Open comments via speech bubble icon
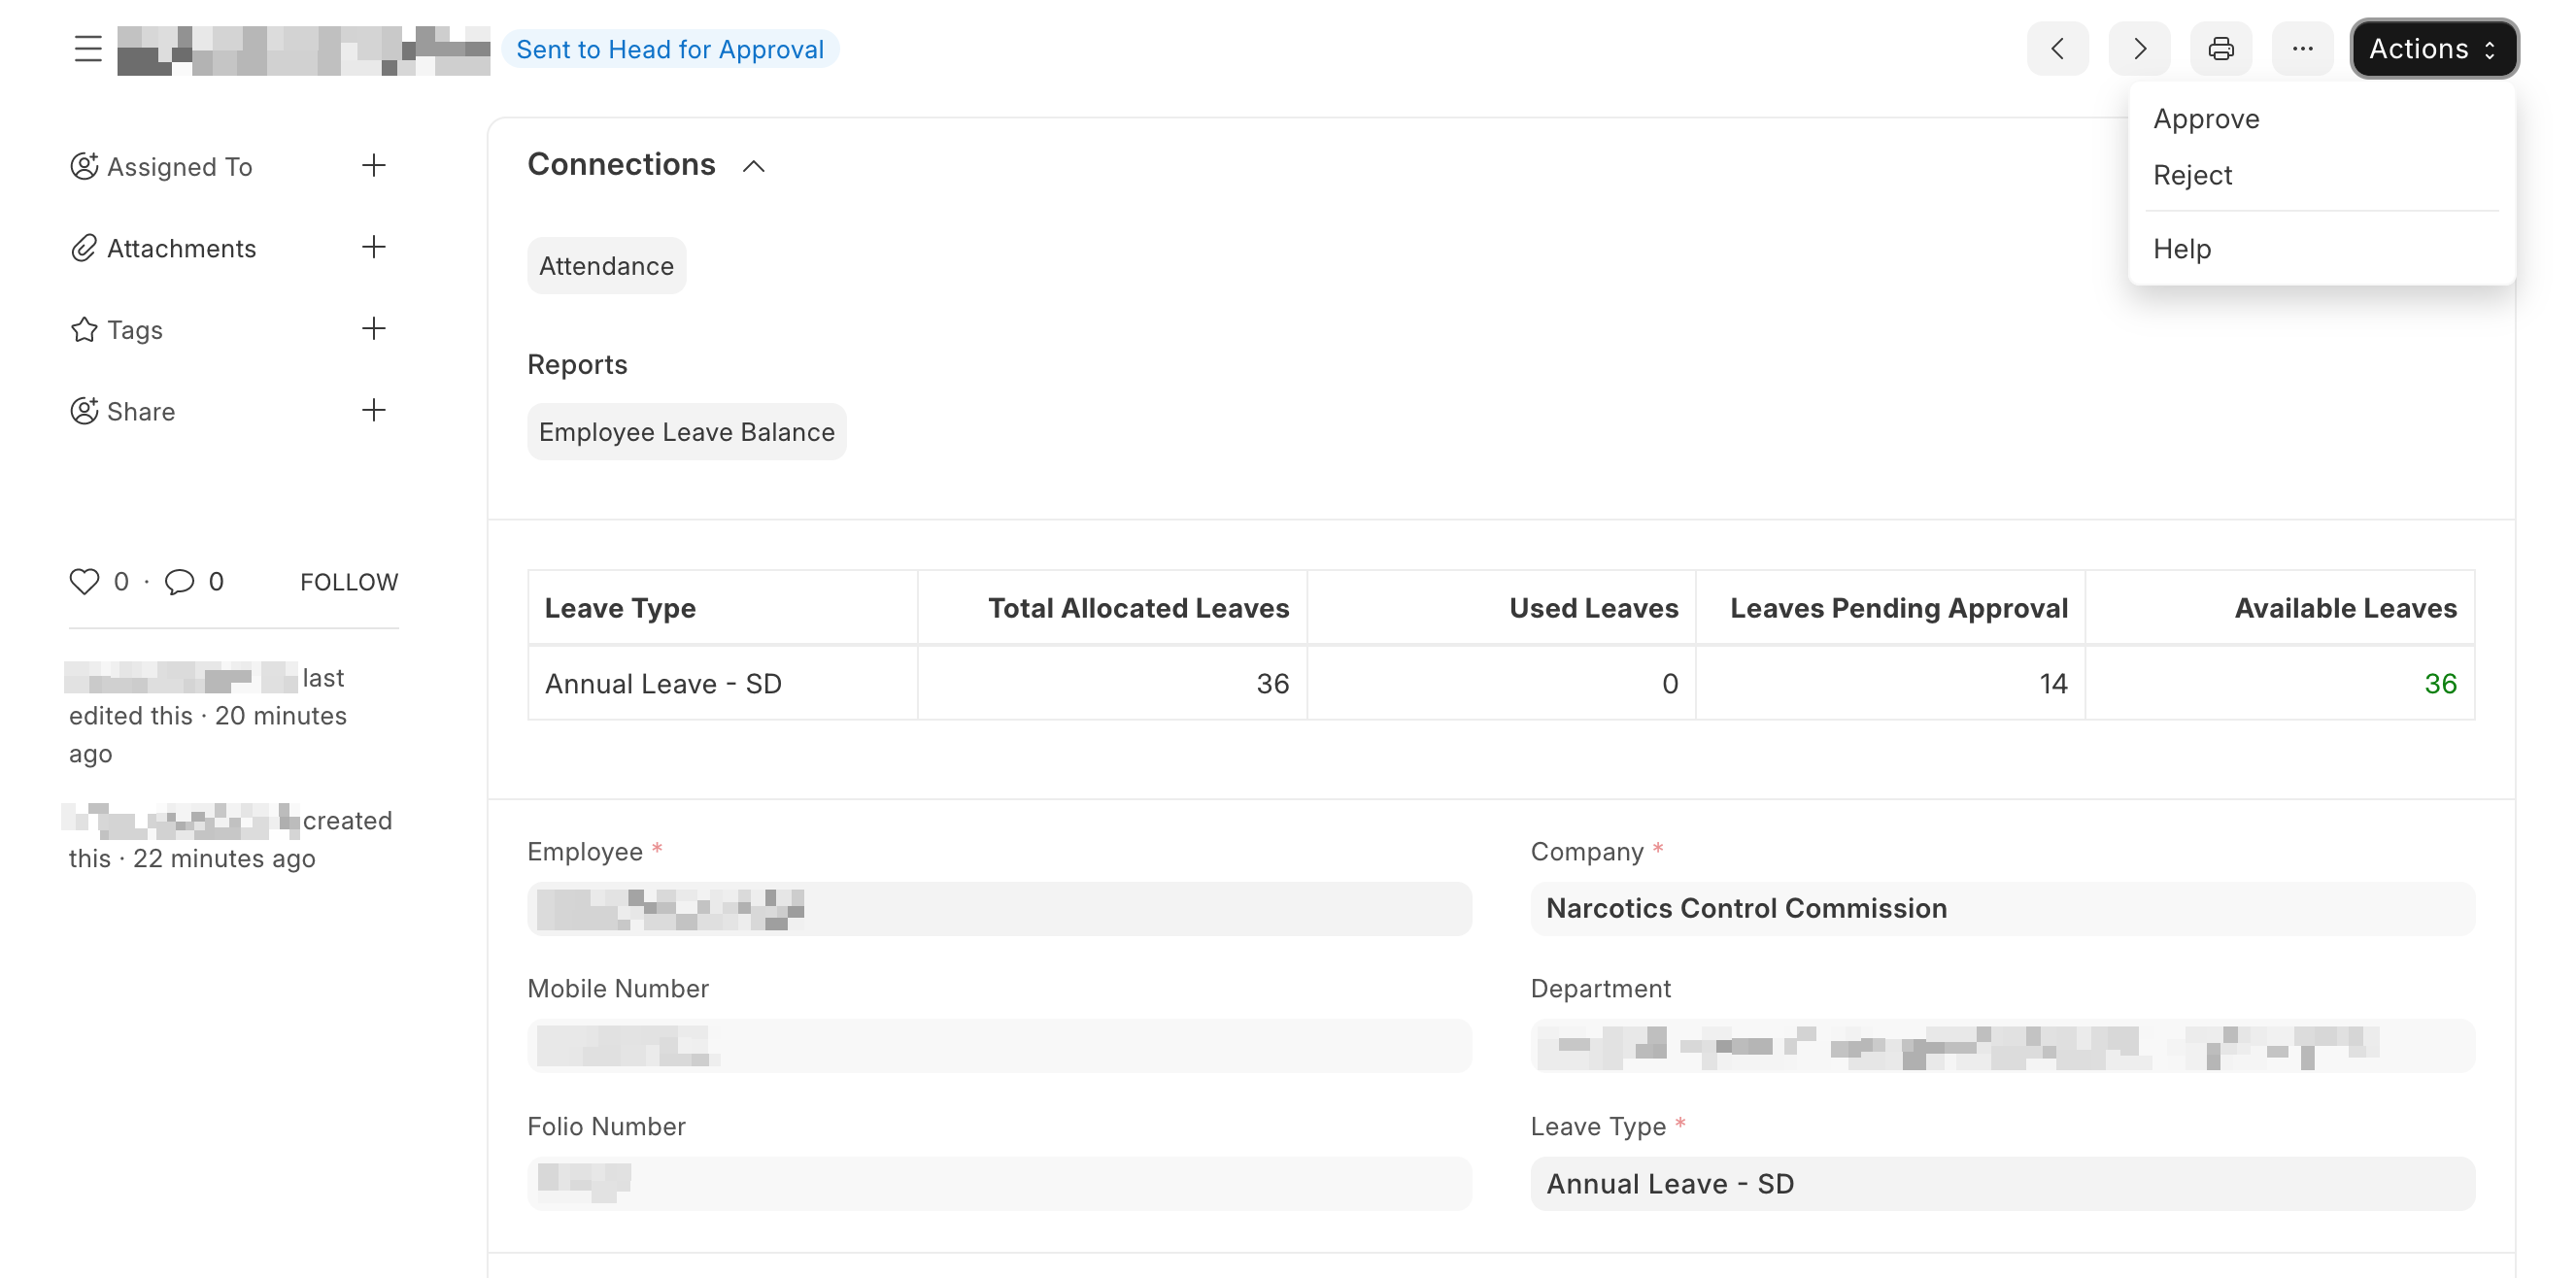The height and width of the screenshot is (1278, 2576). pos(179,581)
